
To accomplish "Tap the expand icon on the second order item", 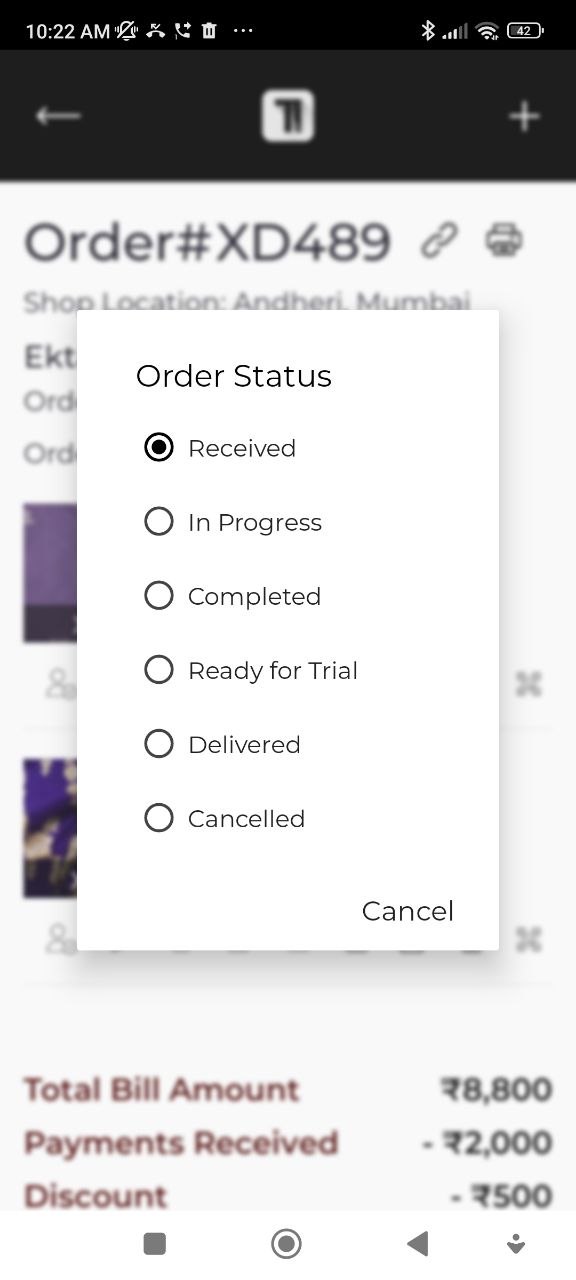I will 527,939.
